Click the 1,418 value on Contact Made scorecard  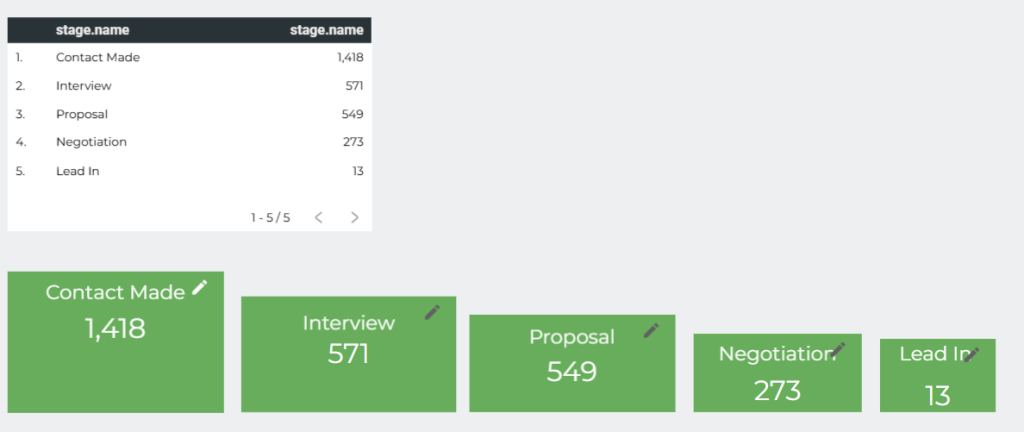pos(115,328)
